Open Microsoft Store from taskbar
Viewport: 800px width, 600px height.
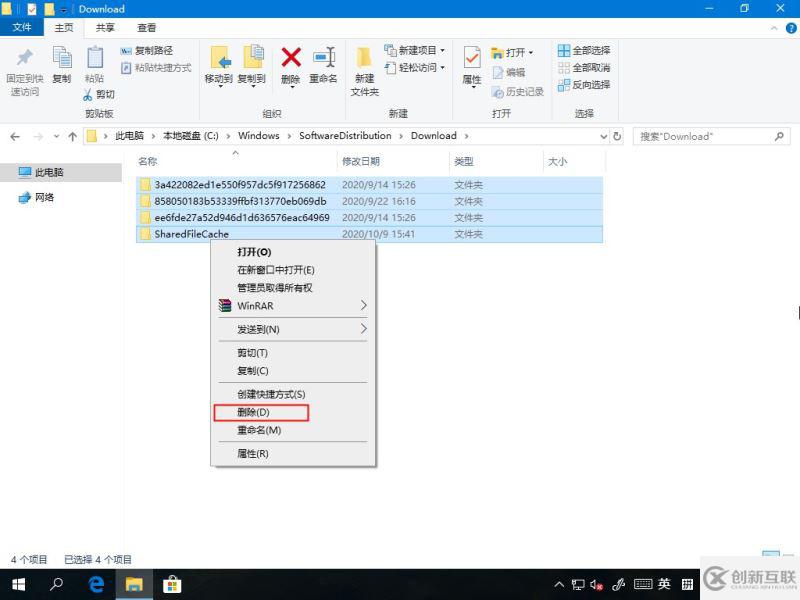coord(172,584)
